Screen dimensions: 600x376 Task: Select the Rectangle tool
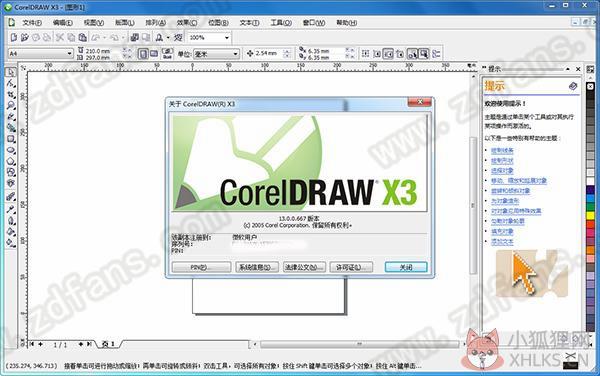11,139
